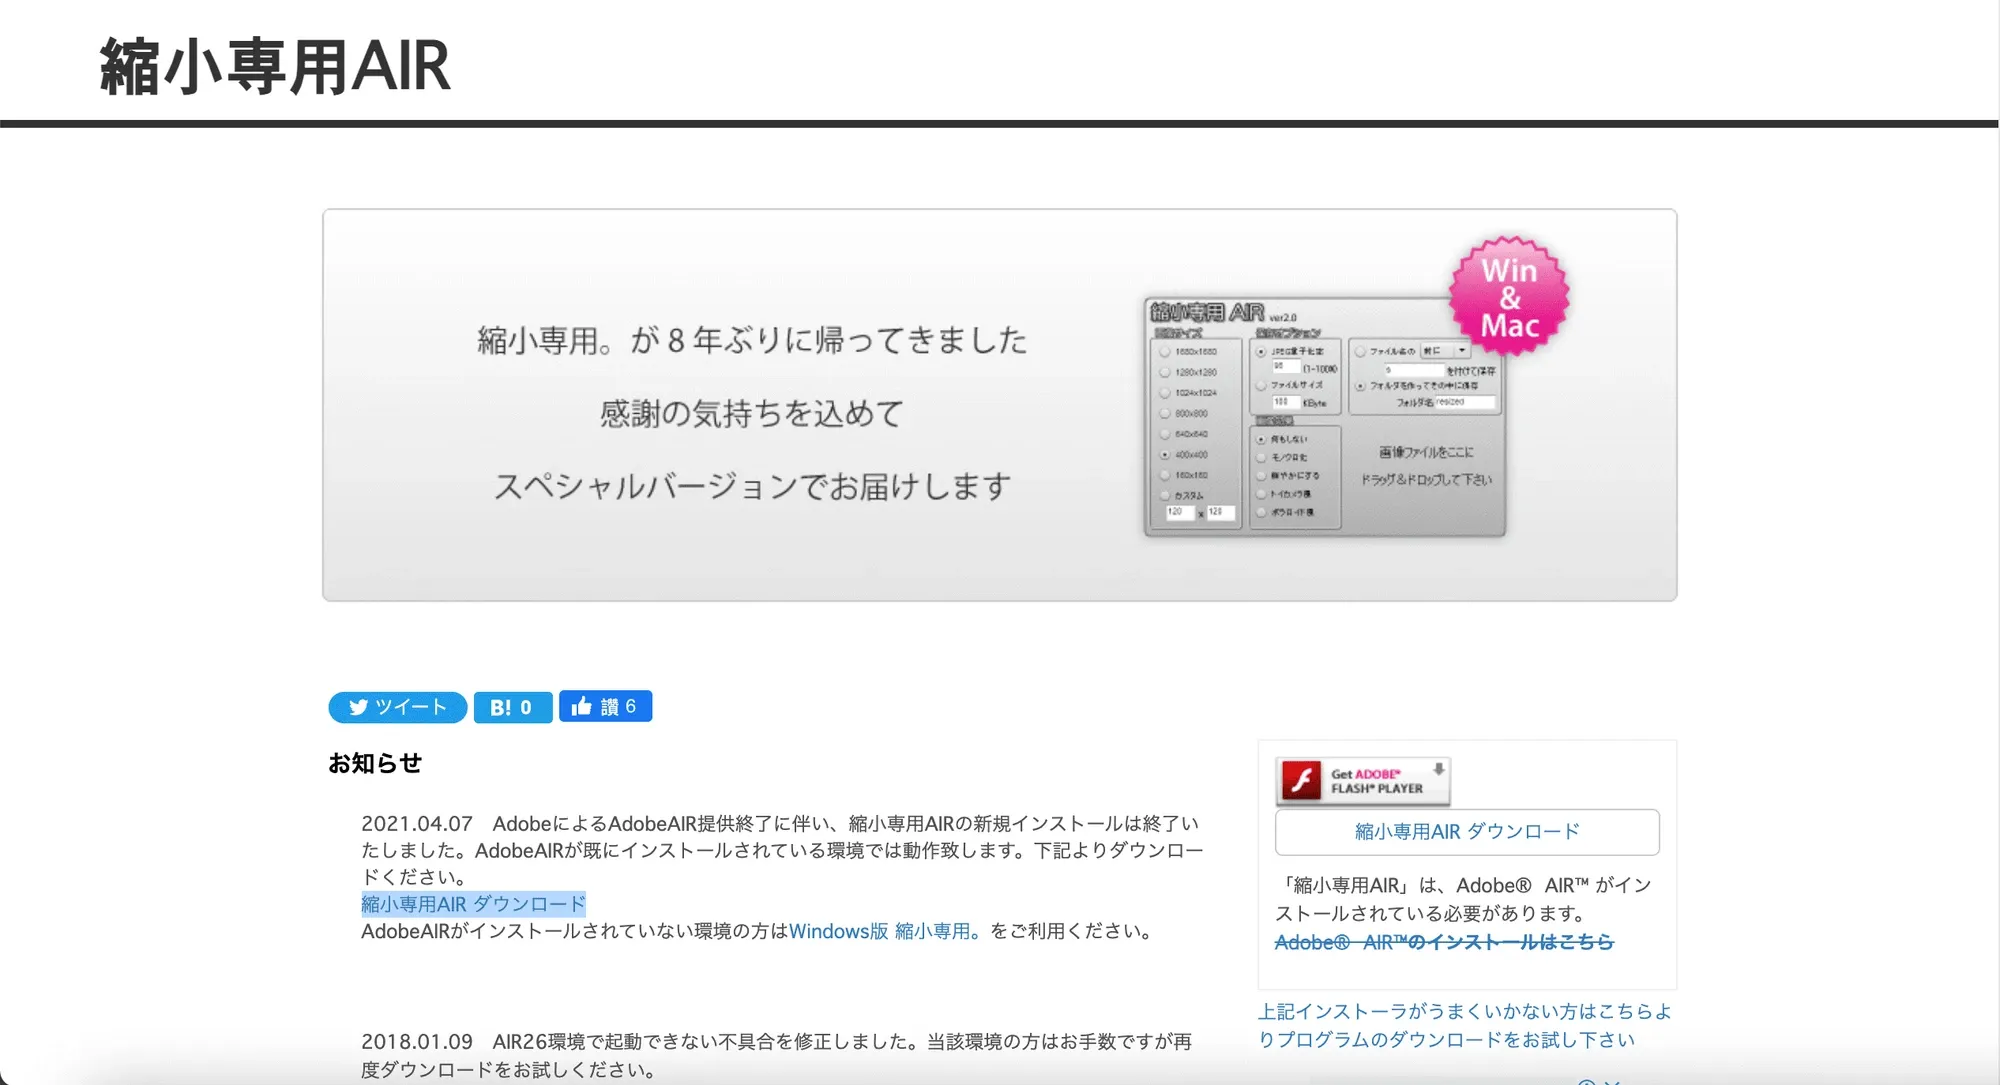The height and width of the screenshot is (1085, 2000).
Task: Click the お知らせ heading
Action: pos(375,763)
